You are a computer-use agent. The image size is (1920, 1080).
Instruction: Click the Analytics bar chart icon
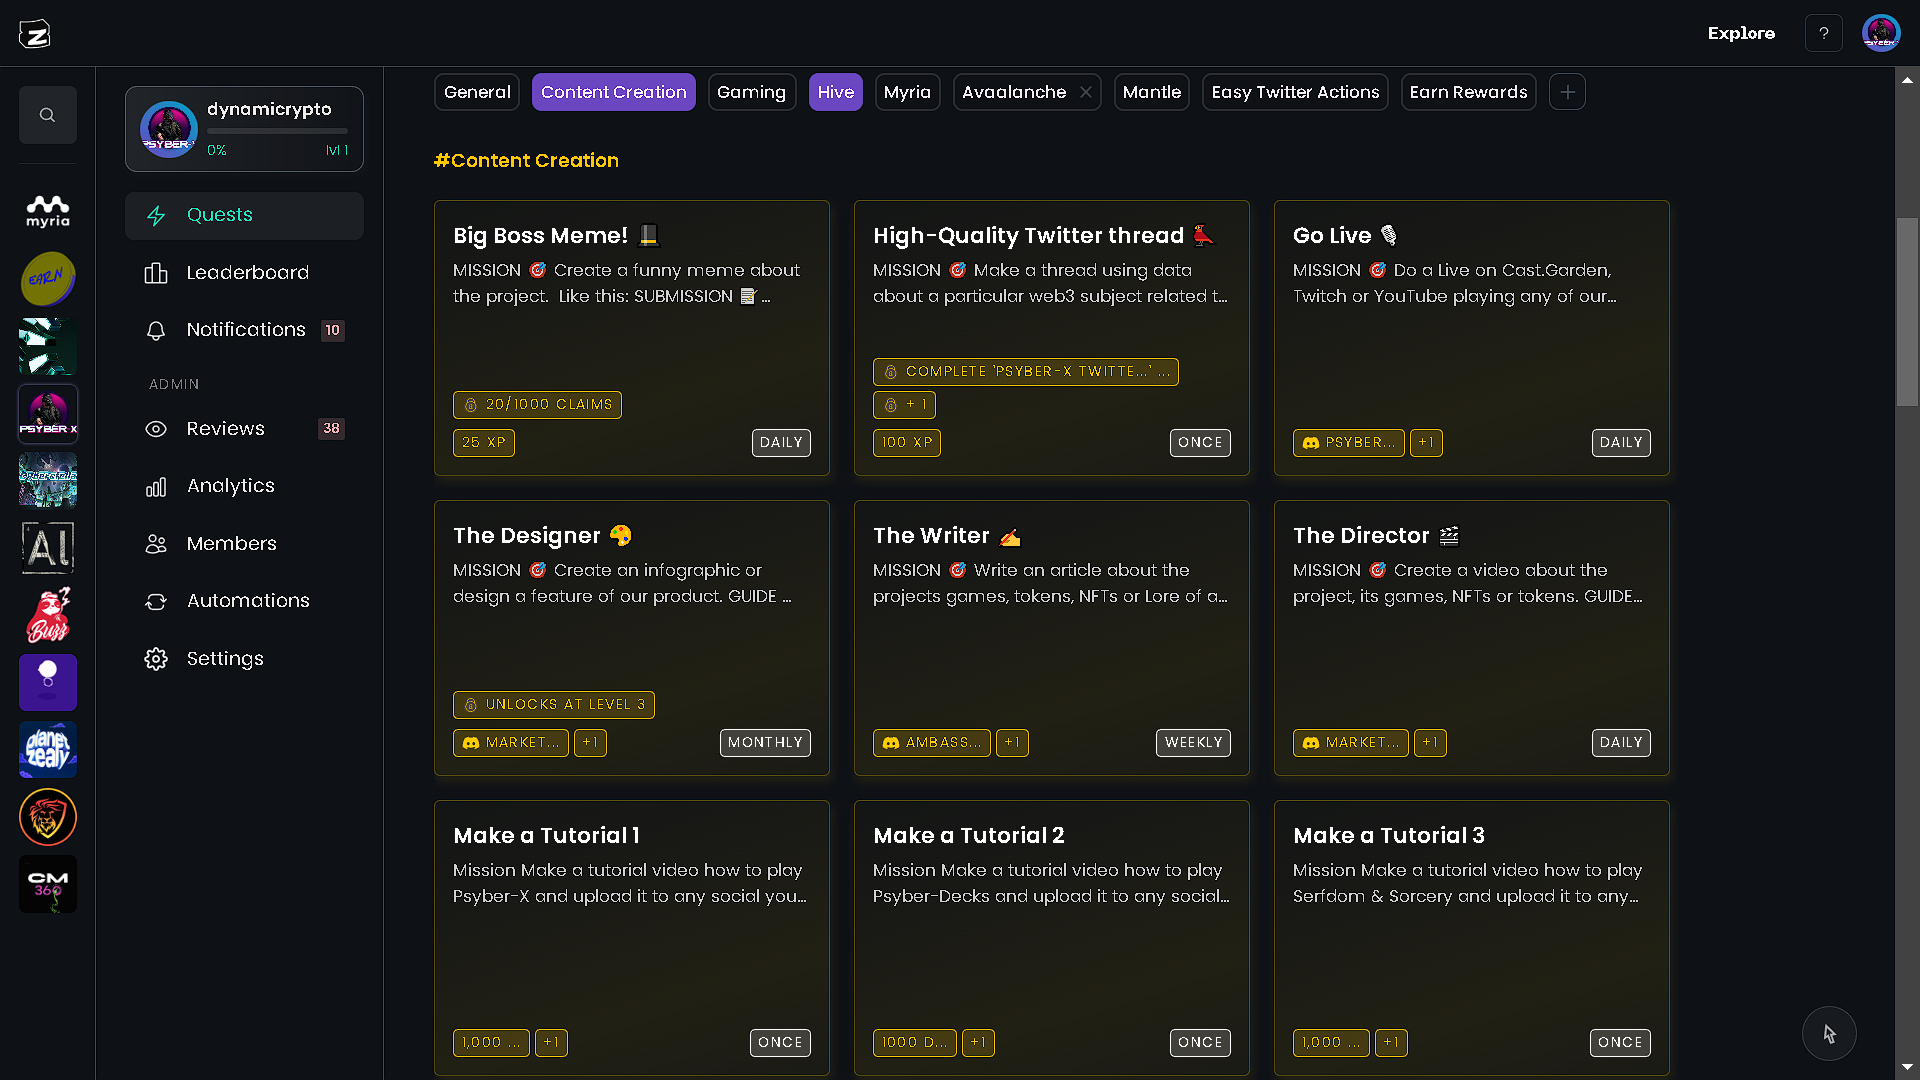(156, 486)
